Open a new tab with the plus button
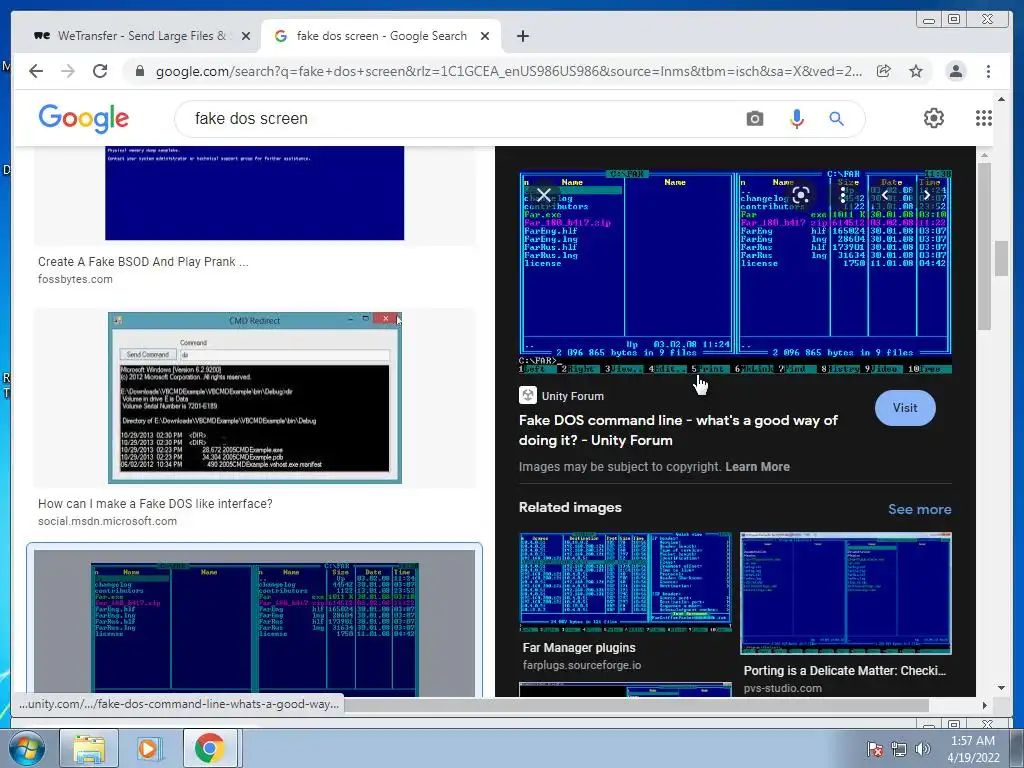1024x768 pixels. 522,36
